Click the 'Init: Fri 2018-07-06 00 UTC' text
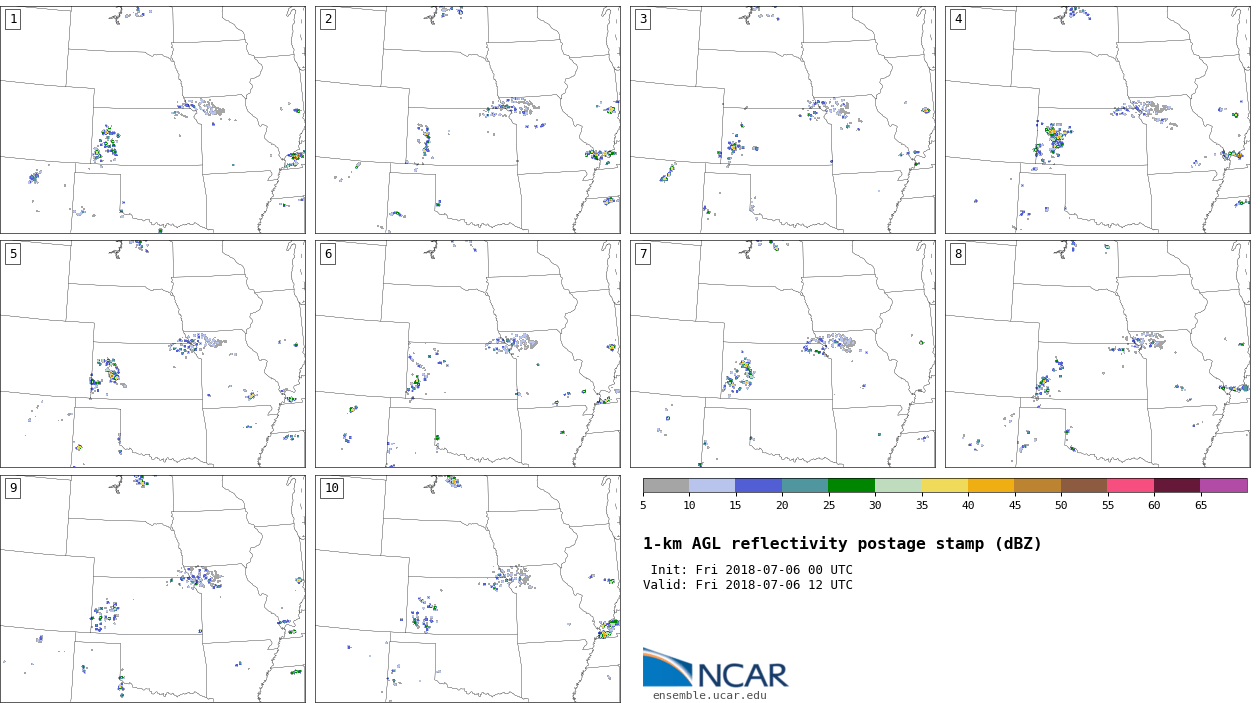The width and height of the screenshot is (1260, 703). tap(752, 570)
